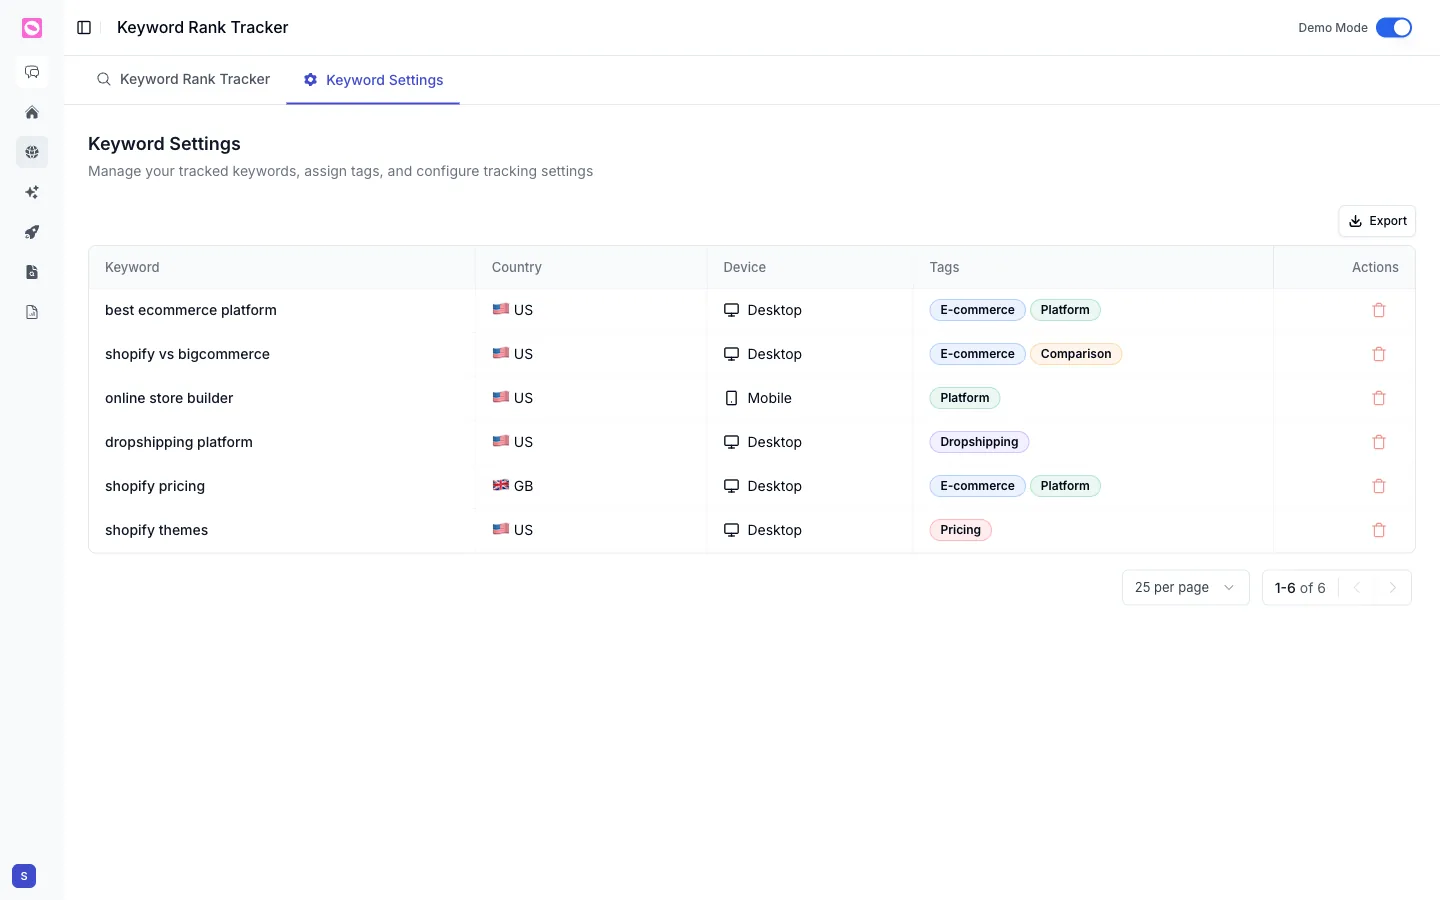Open the sparkles AI sidebar icon
The height and width of the screenshot is (900, 1440).
(32, 192)
